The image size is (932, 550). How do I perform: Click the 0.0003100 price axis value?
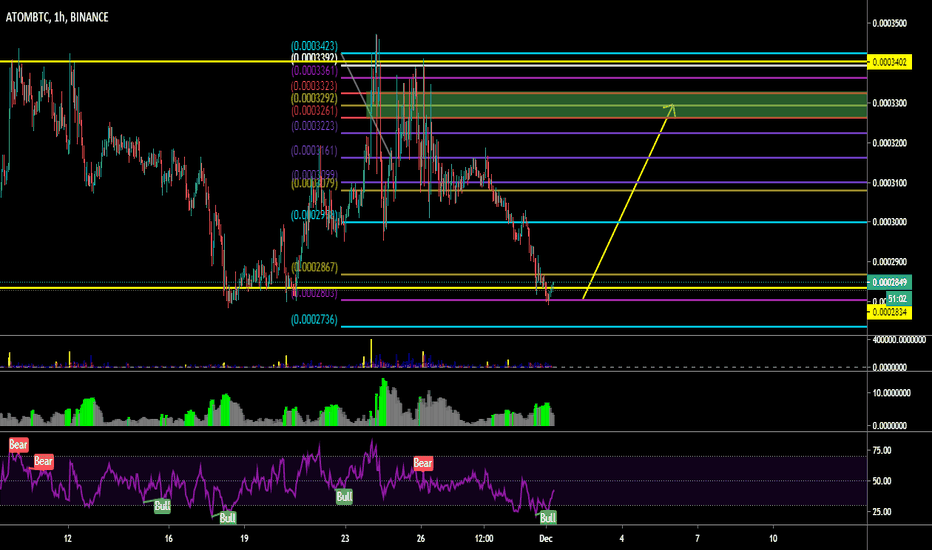click(889, 183)
